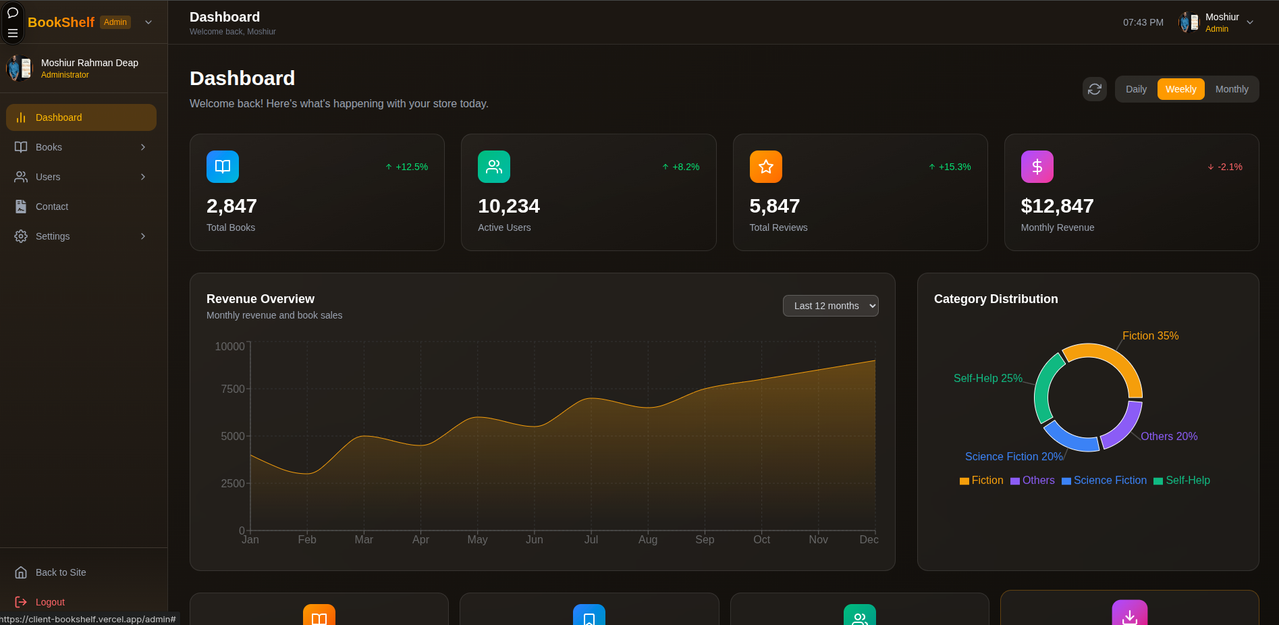
Task: Open the Last 12 months dropdown
Action: 831,306
